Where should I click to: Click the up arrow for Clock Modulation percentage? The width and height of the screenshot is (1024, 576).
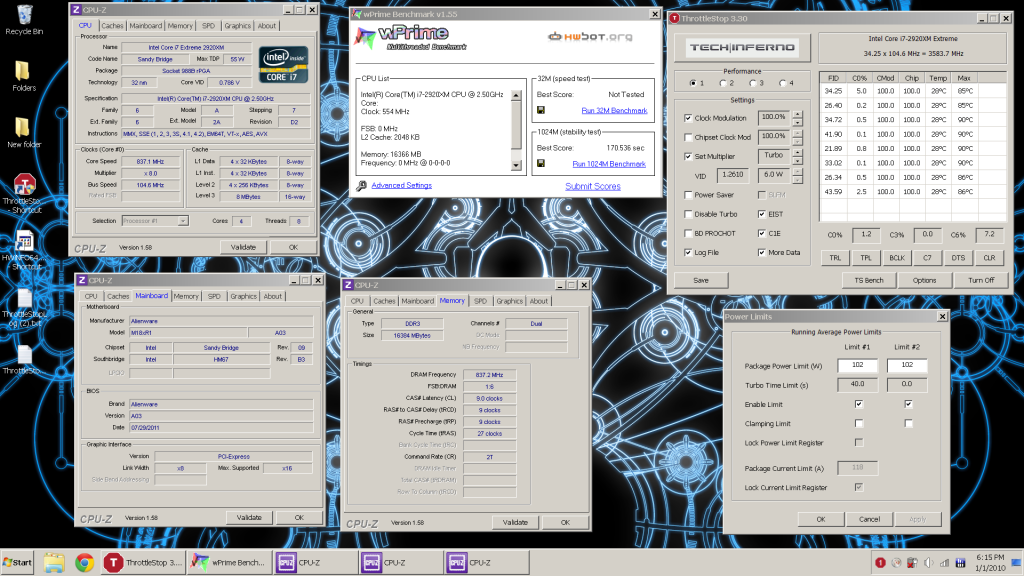(797, 114)
